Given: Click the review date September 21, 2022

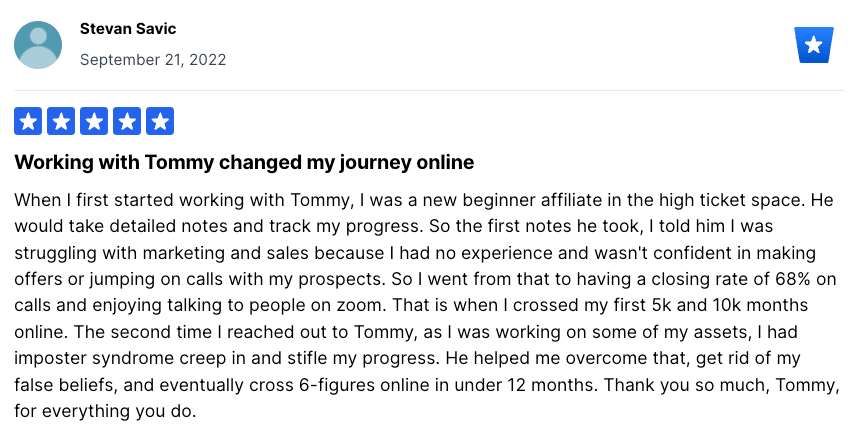Looking at the screenshot, I should point(153,59).
